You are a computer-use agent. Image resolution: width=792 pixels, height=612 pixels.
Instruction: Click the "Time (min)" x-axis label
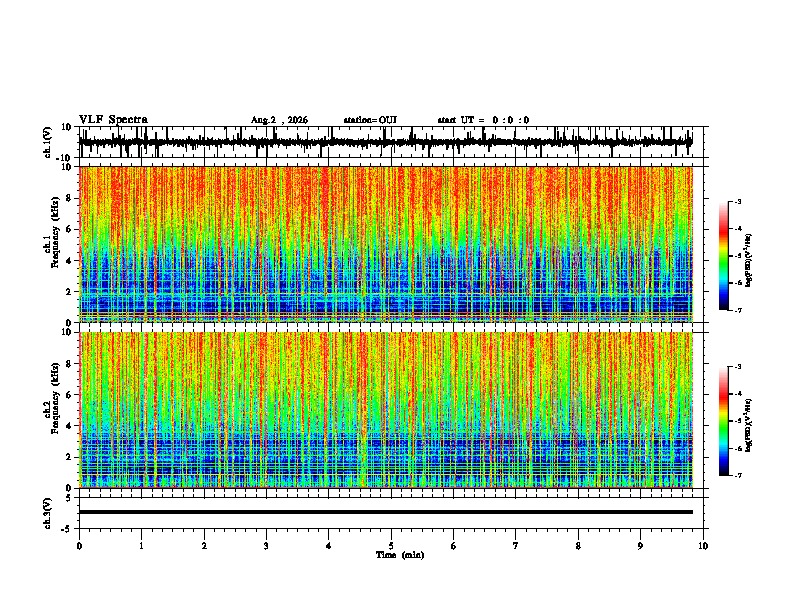(400, 555)
